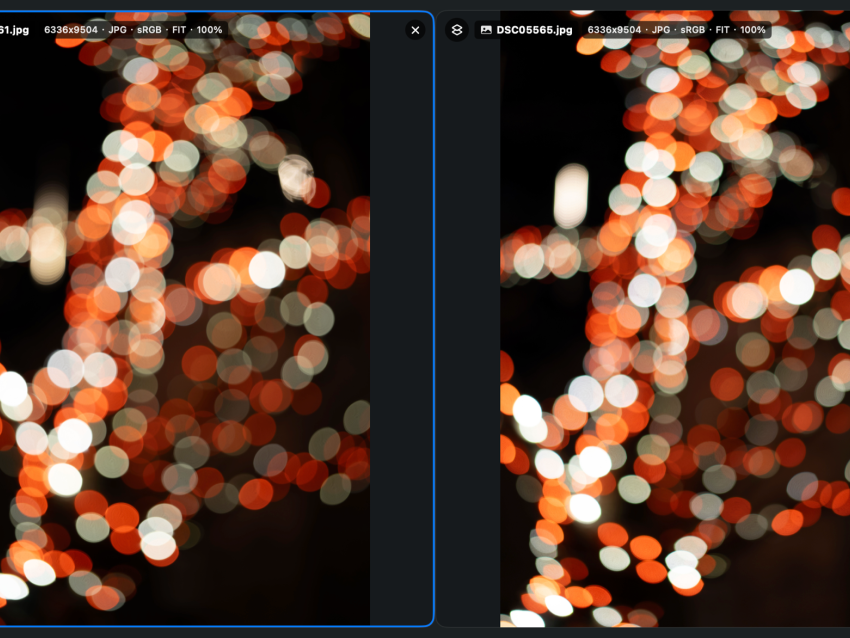Close the left comparison pane
Screen dimensions: 850x638
(x=415, y=30)
